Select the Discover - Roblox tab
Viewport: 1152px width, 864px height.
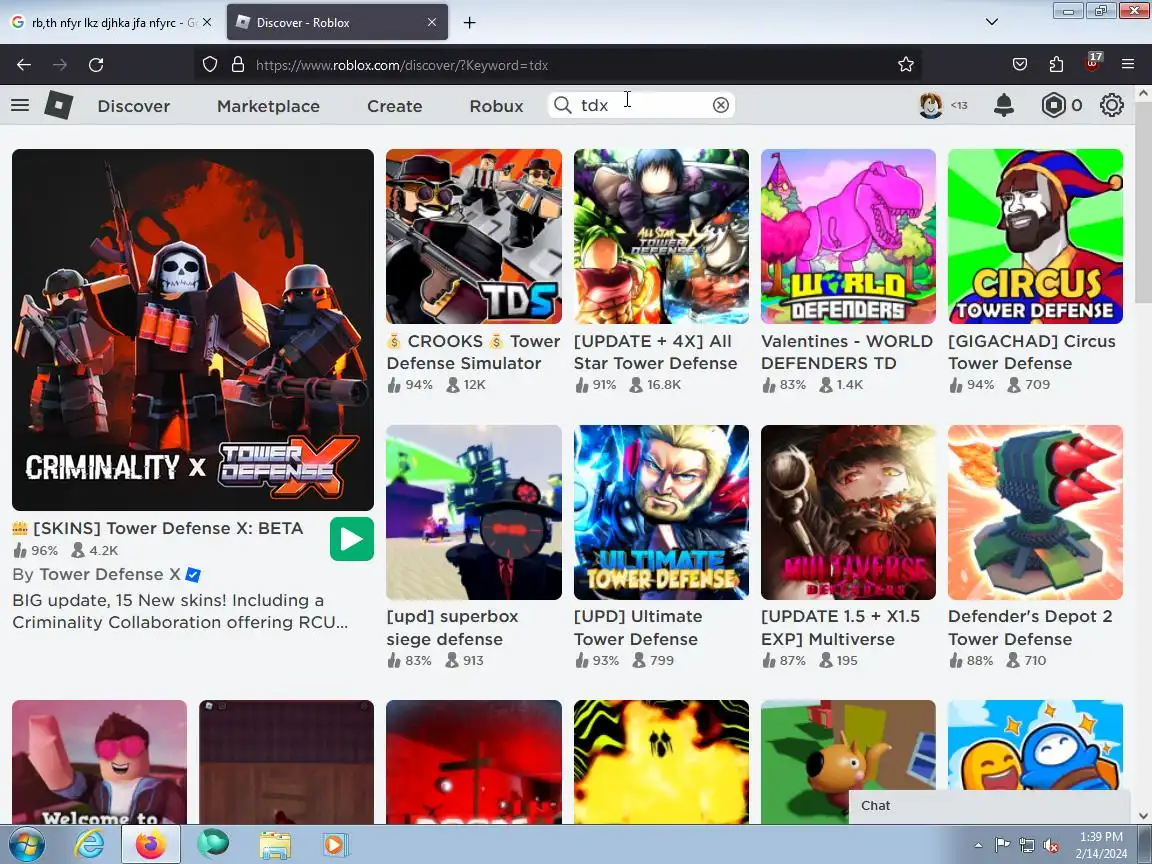point(337,23)
